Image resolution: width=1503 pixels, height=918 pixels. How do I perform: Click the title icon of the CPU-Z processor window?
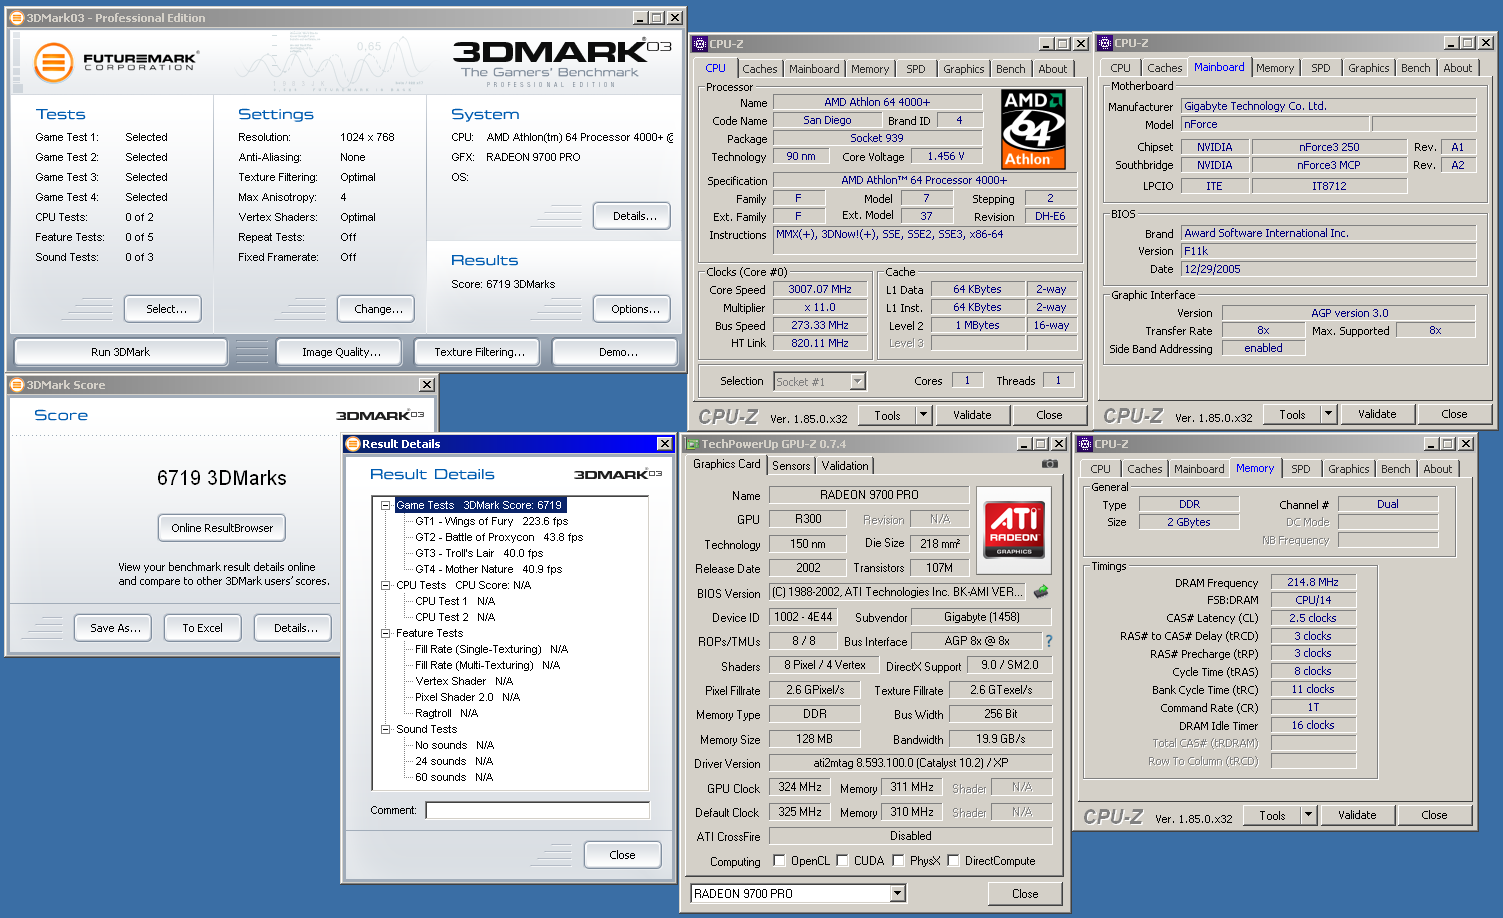click(700, 44)
